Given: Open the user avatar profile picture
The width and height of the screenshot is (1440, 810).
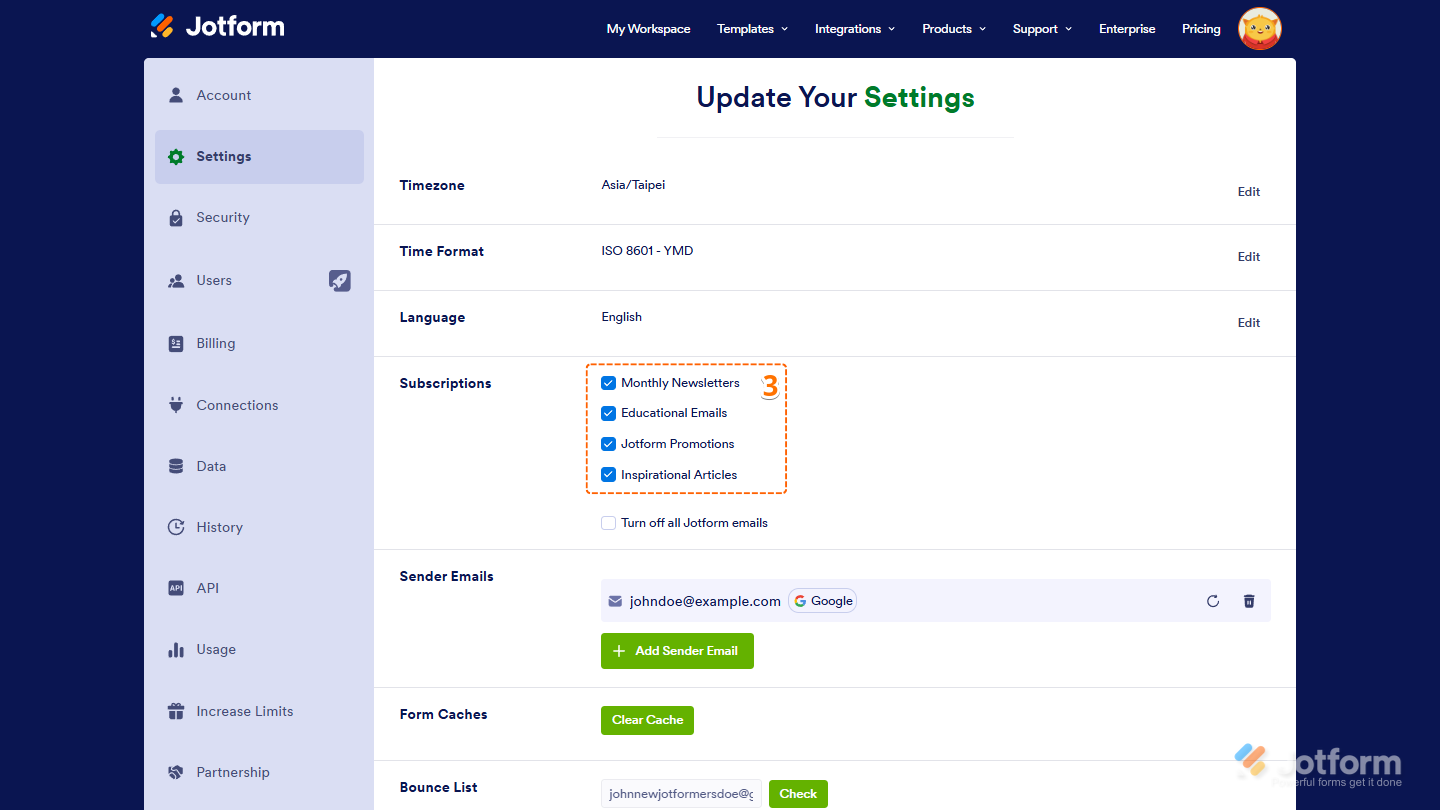Looking at the screenshot, I should coord(1259,29).
